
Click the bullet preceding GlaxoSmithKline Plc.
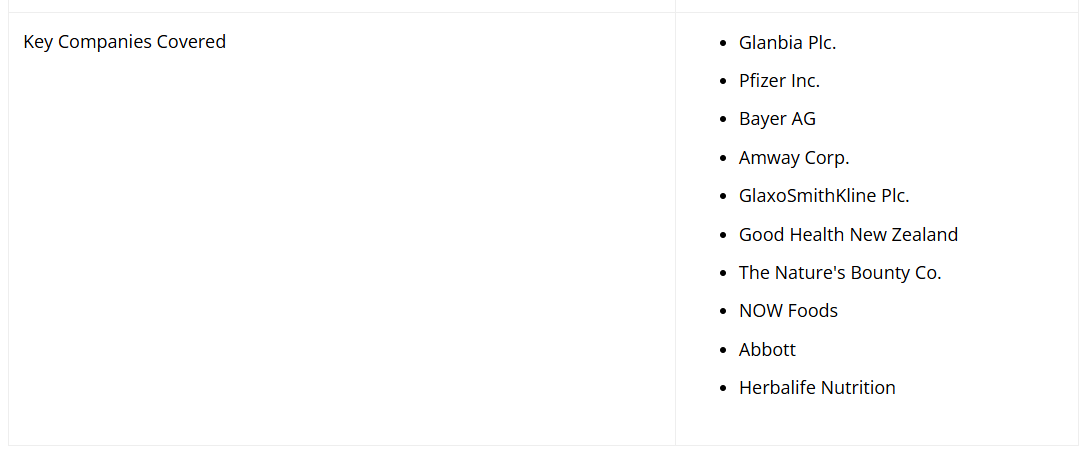[724, 197]
